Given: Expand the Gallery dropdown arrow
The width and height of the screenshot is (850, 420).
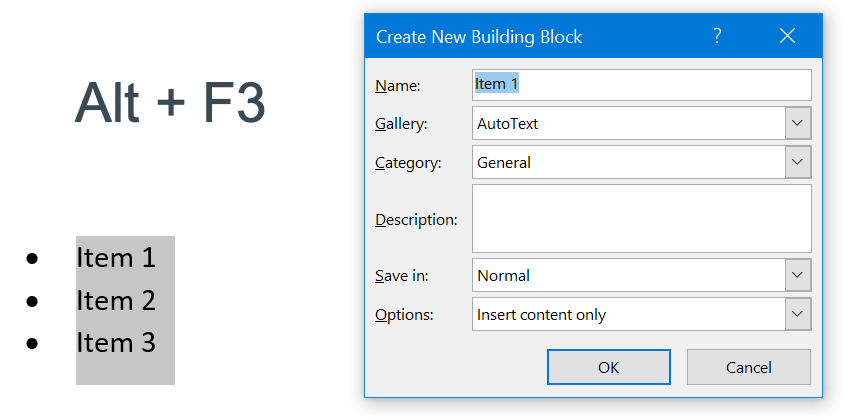Looking at the screenshot, I should pos(797,124).
